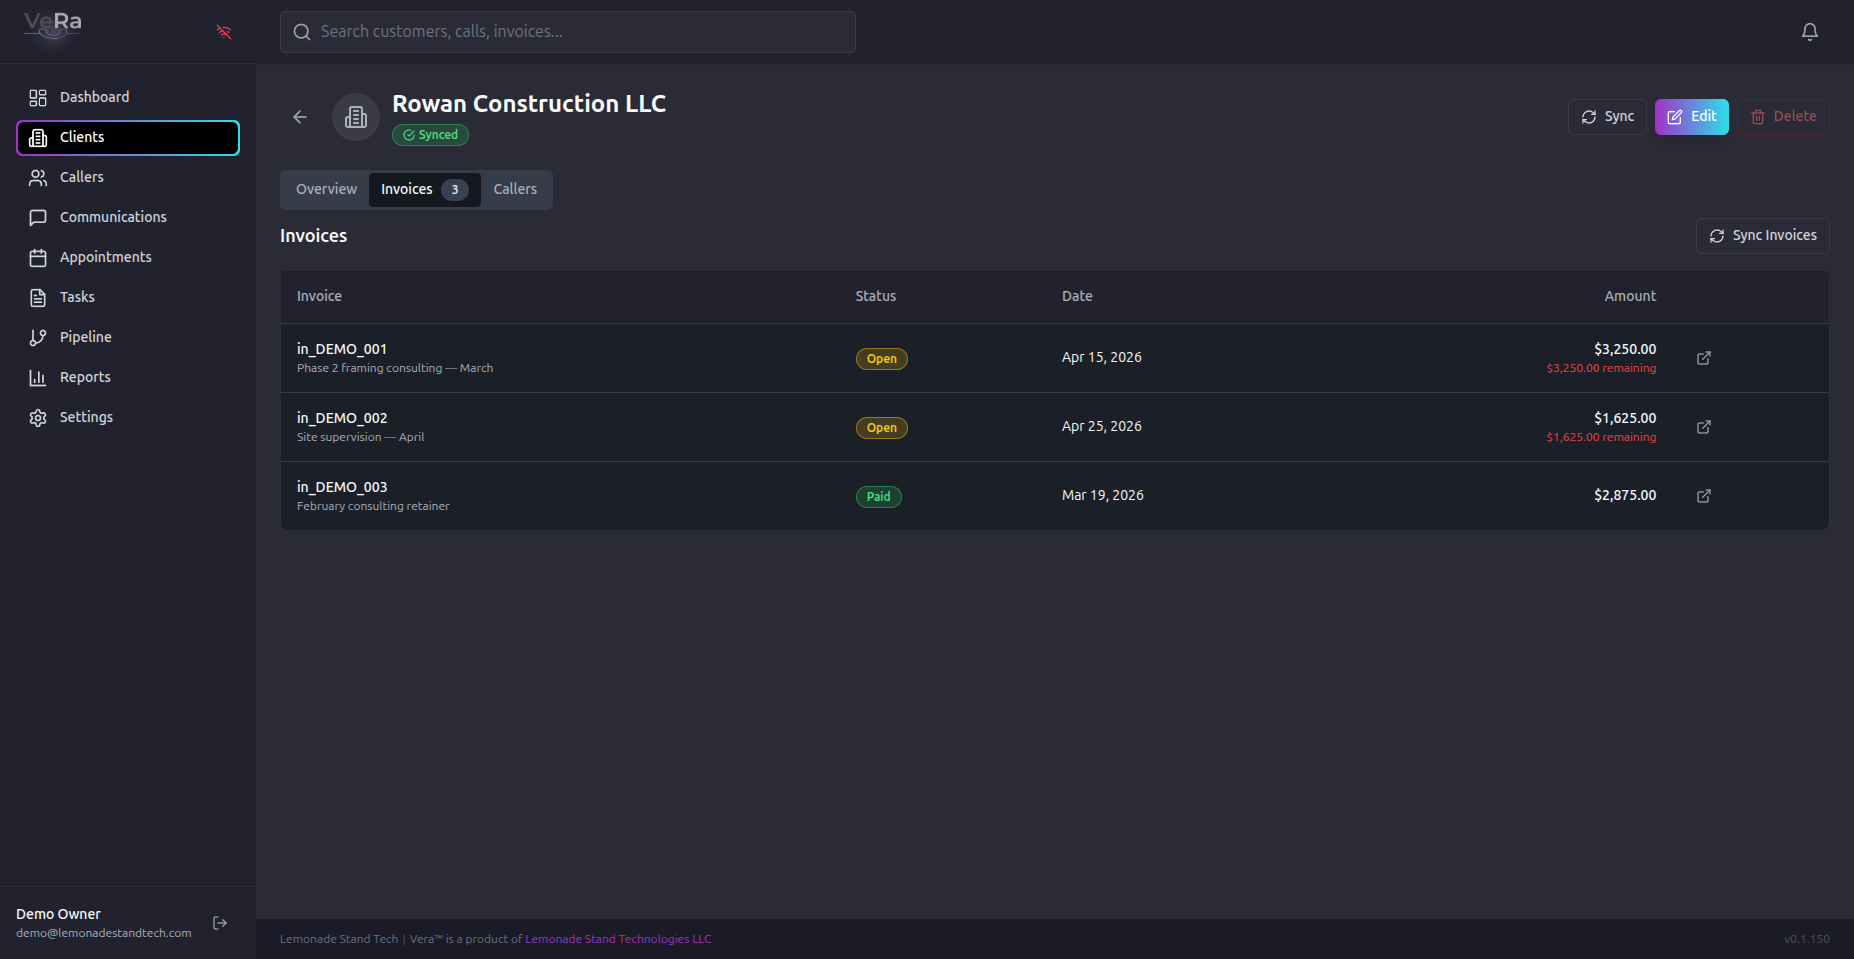Click the $2,875.00 amount
This screenshot has height=959, width=1854.
pyautogui.click(x=1625, y=496)
